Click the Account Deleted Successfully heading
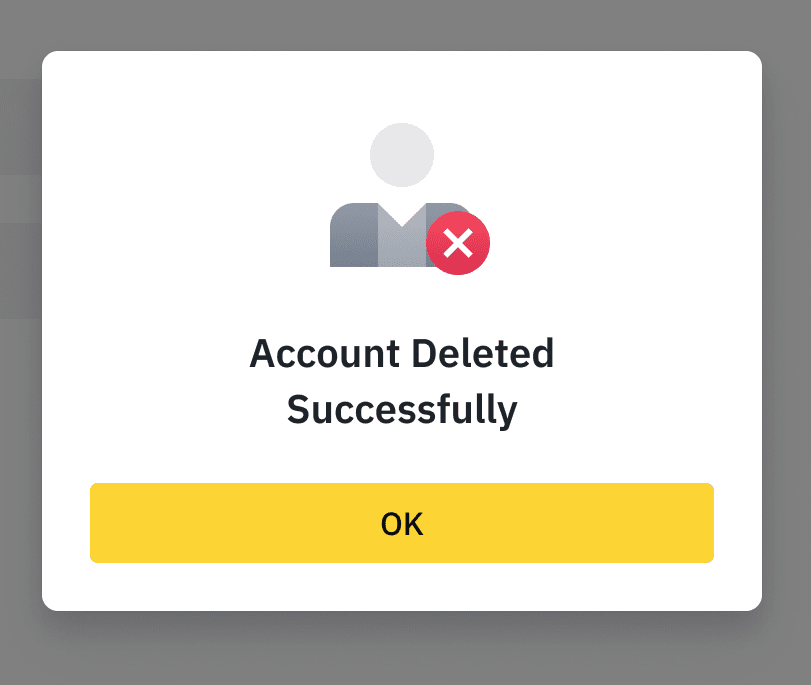The width and height of the screenshot is (811, 685). click(402, 380)
